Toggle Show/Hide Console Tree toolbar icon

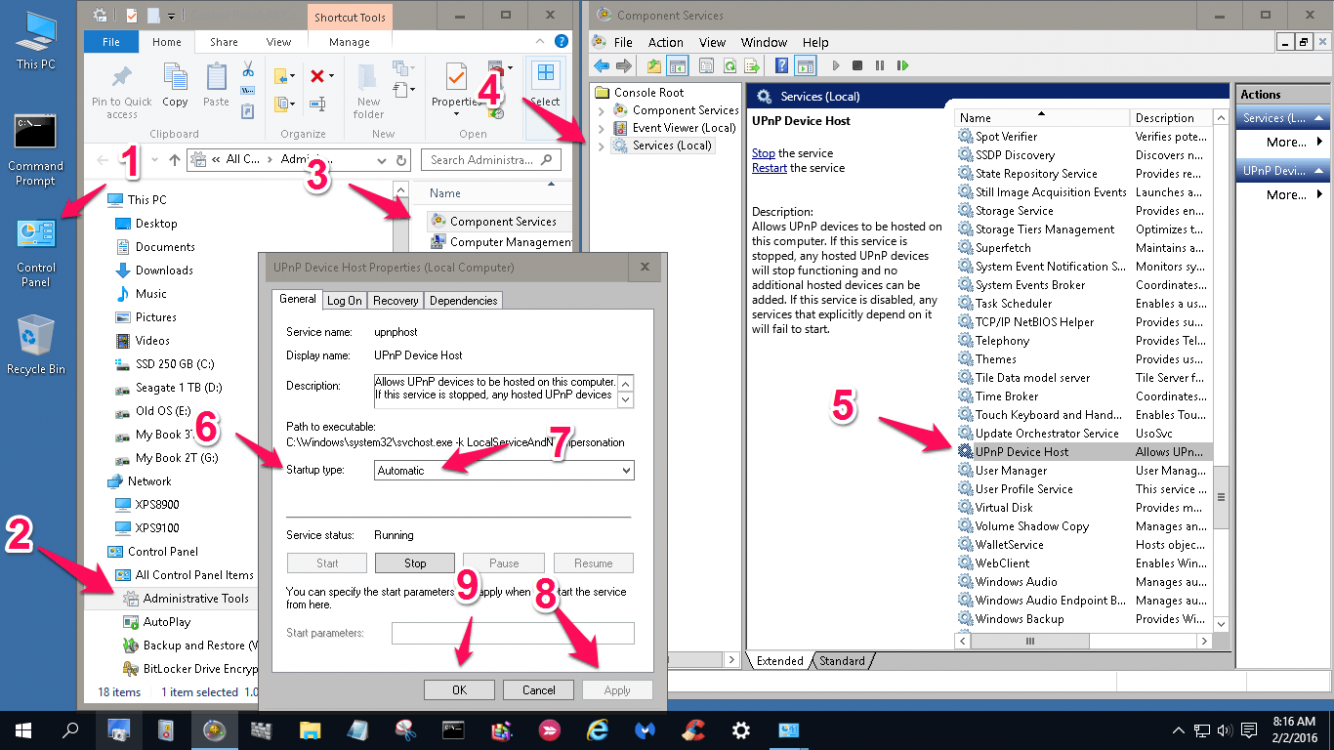[678, 66]
